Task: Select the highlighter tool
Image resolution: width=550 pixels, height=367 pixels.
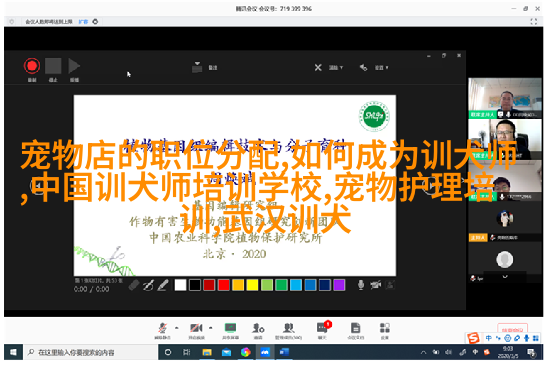Action: pyautogui.click(x=162, y=285)
